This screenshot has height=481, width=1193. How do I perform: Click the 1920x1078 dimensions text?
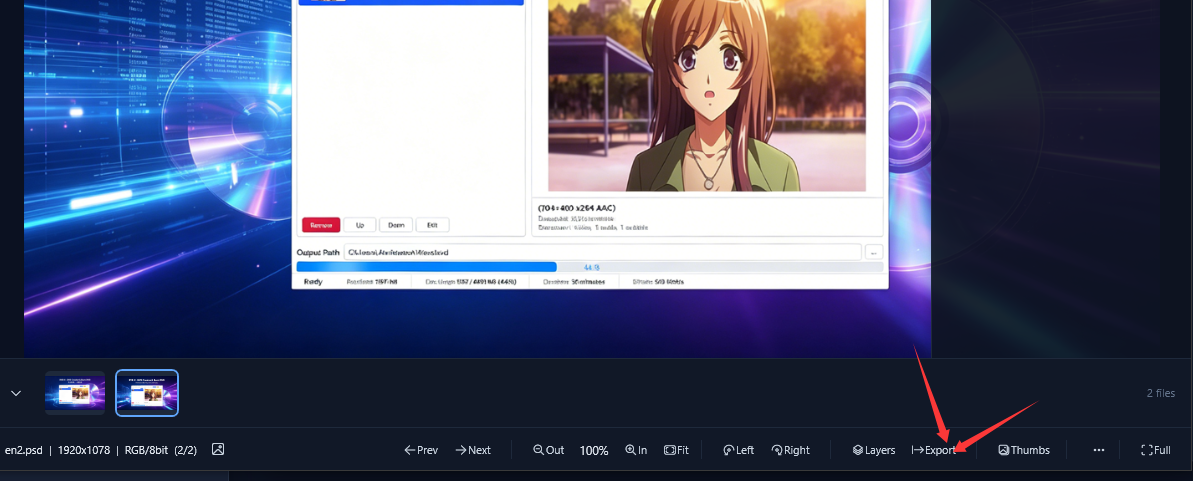click(x=84, y=450)
